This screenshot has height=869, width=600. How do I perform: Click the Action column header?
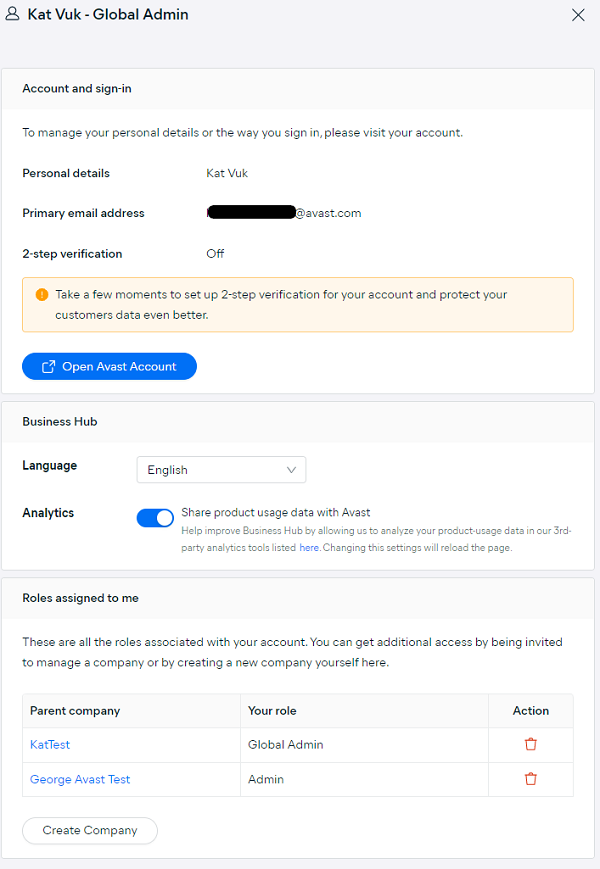(x=531, y=710)
